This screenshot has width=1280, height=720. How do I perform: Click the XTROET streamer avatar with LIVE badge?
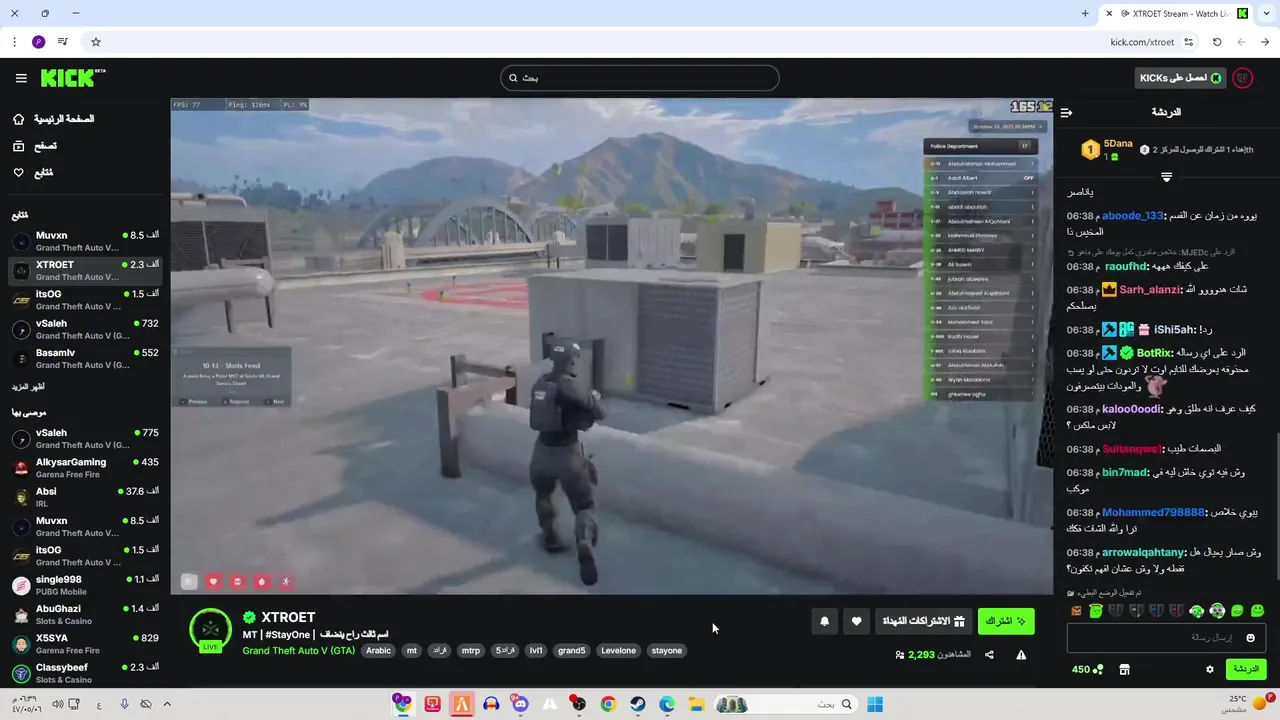pos(211,630)
